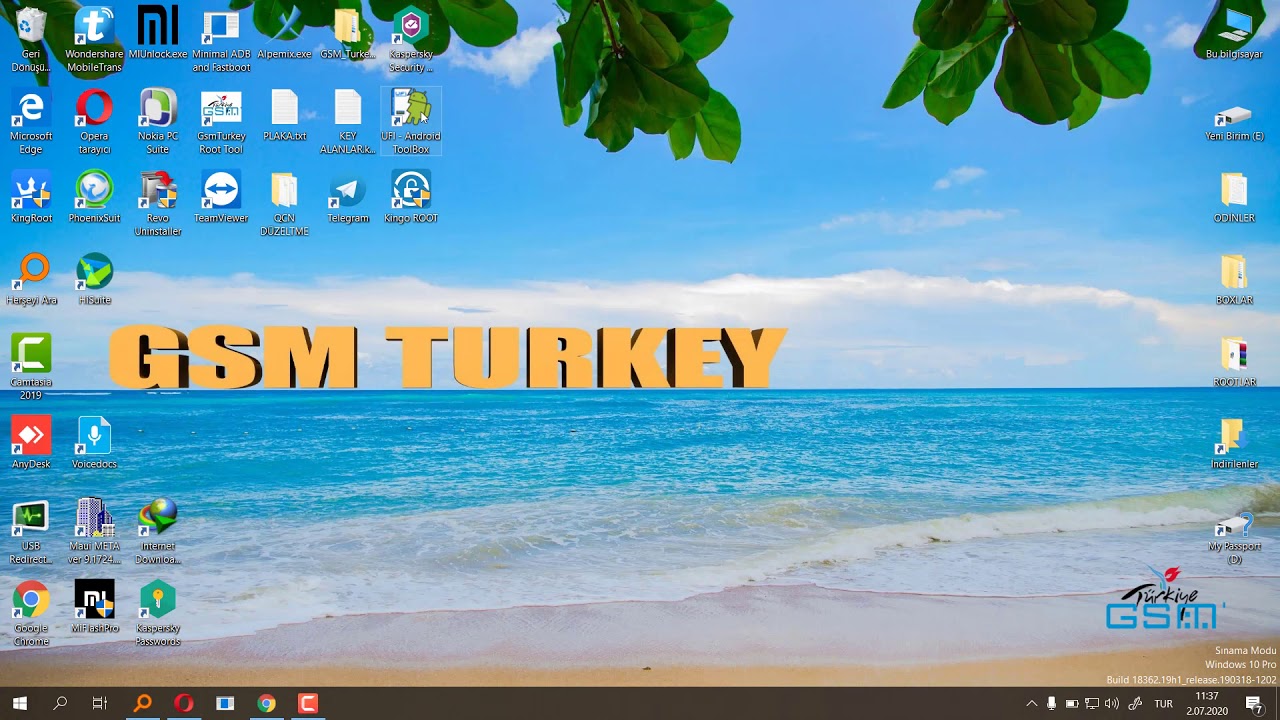Launch KingRoot desktop shortcut

[31, 198]
